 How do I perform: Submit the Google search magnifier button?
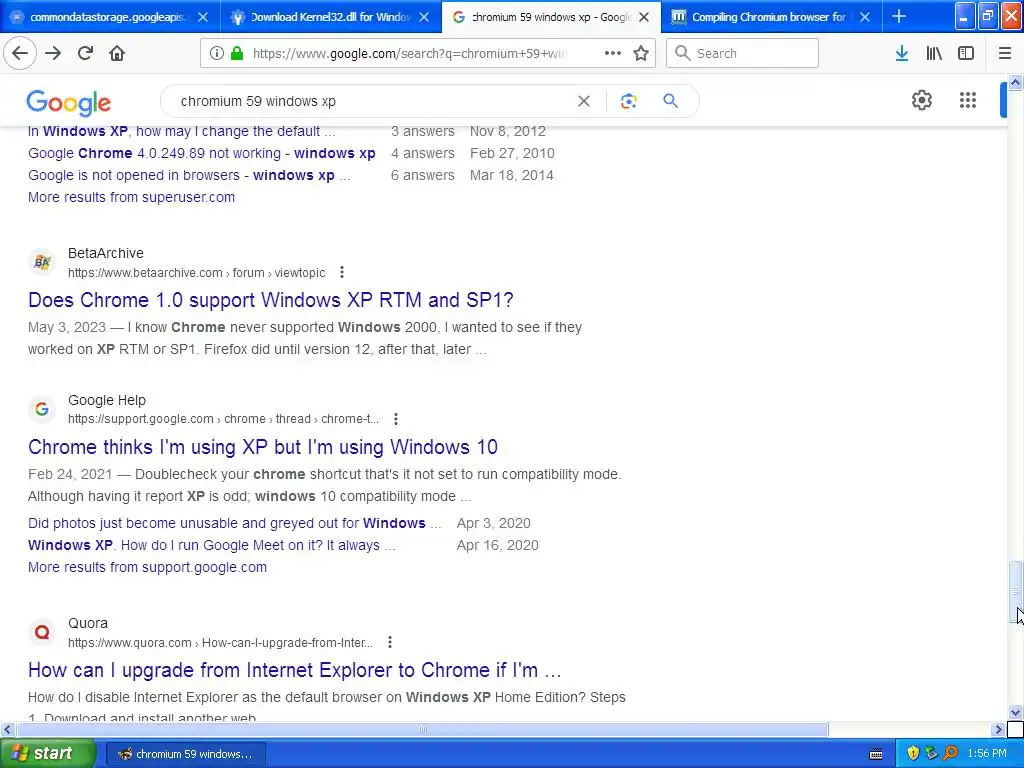point(670,101)
